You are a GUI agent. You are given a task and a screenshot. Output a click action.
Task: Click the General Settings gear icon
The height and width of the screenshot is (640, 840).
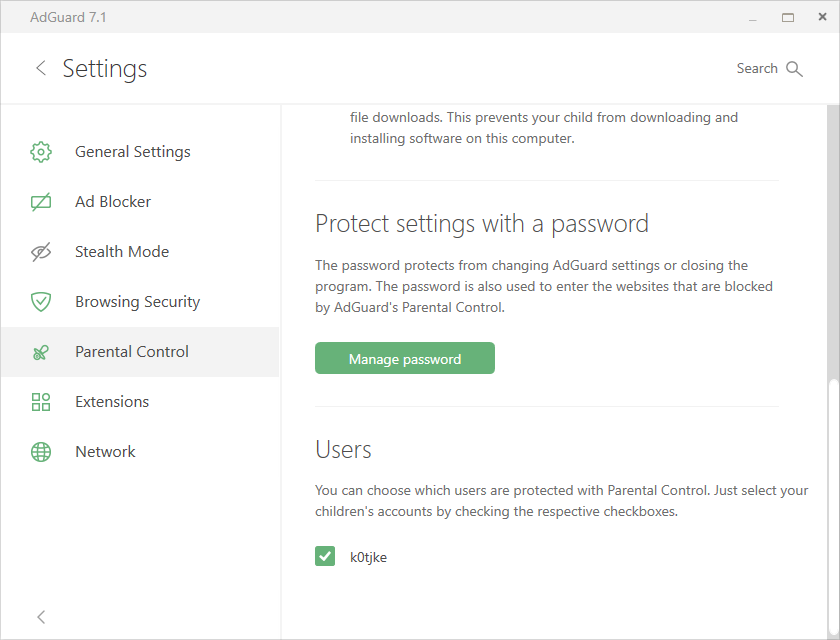[x=41, y=152]
